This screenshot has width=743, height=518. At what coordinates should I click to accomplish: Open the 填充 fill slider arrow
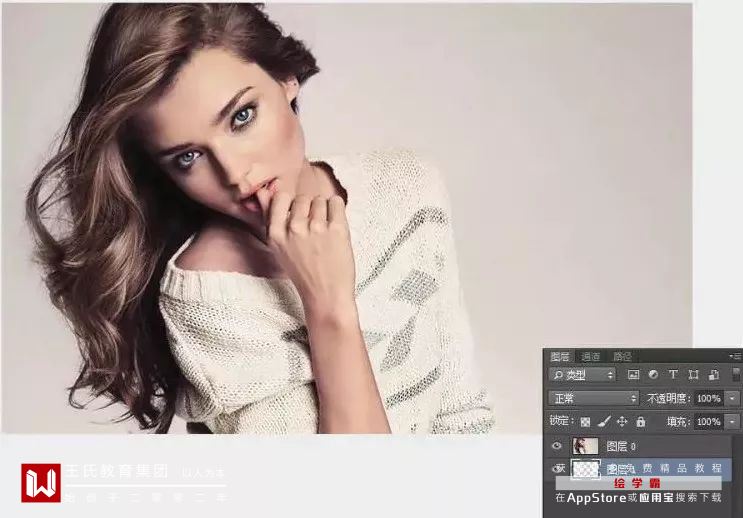point(733,421)
